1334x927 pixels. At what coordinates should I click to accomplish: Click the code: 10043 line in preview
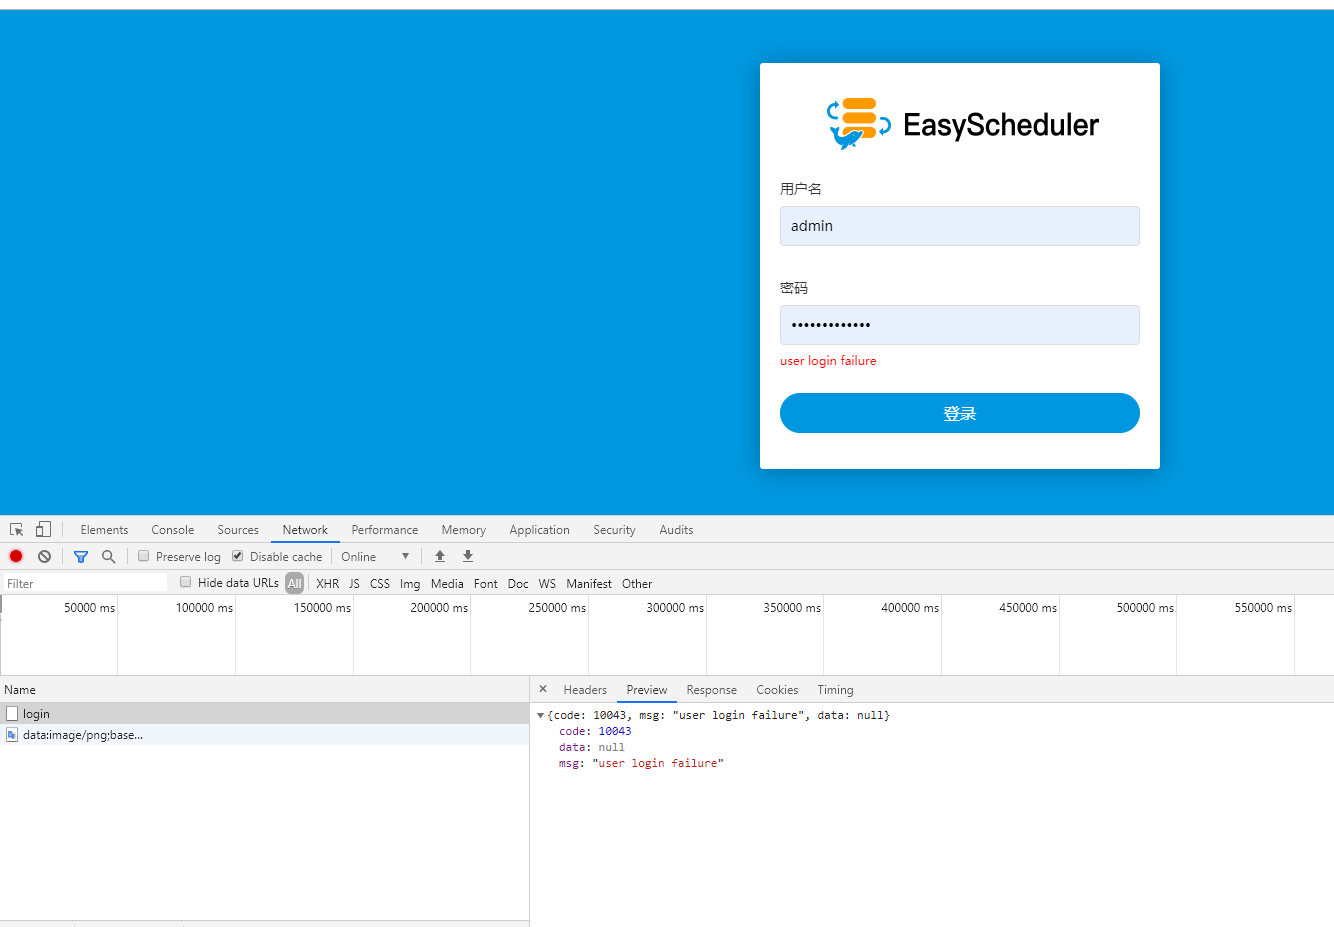tap(595, 731)
